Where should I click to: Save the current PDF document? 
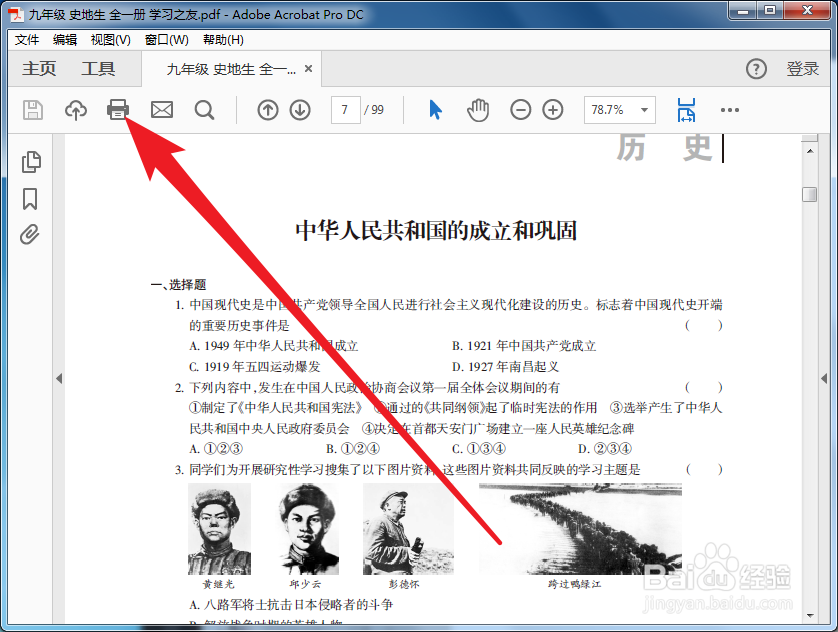pos(32,110)
